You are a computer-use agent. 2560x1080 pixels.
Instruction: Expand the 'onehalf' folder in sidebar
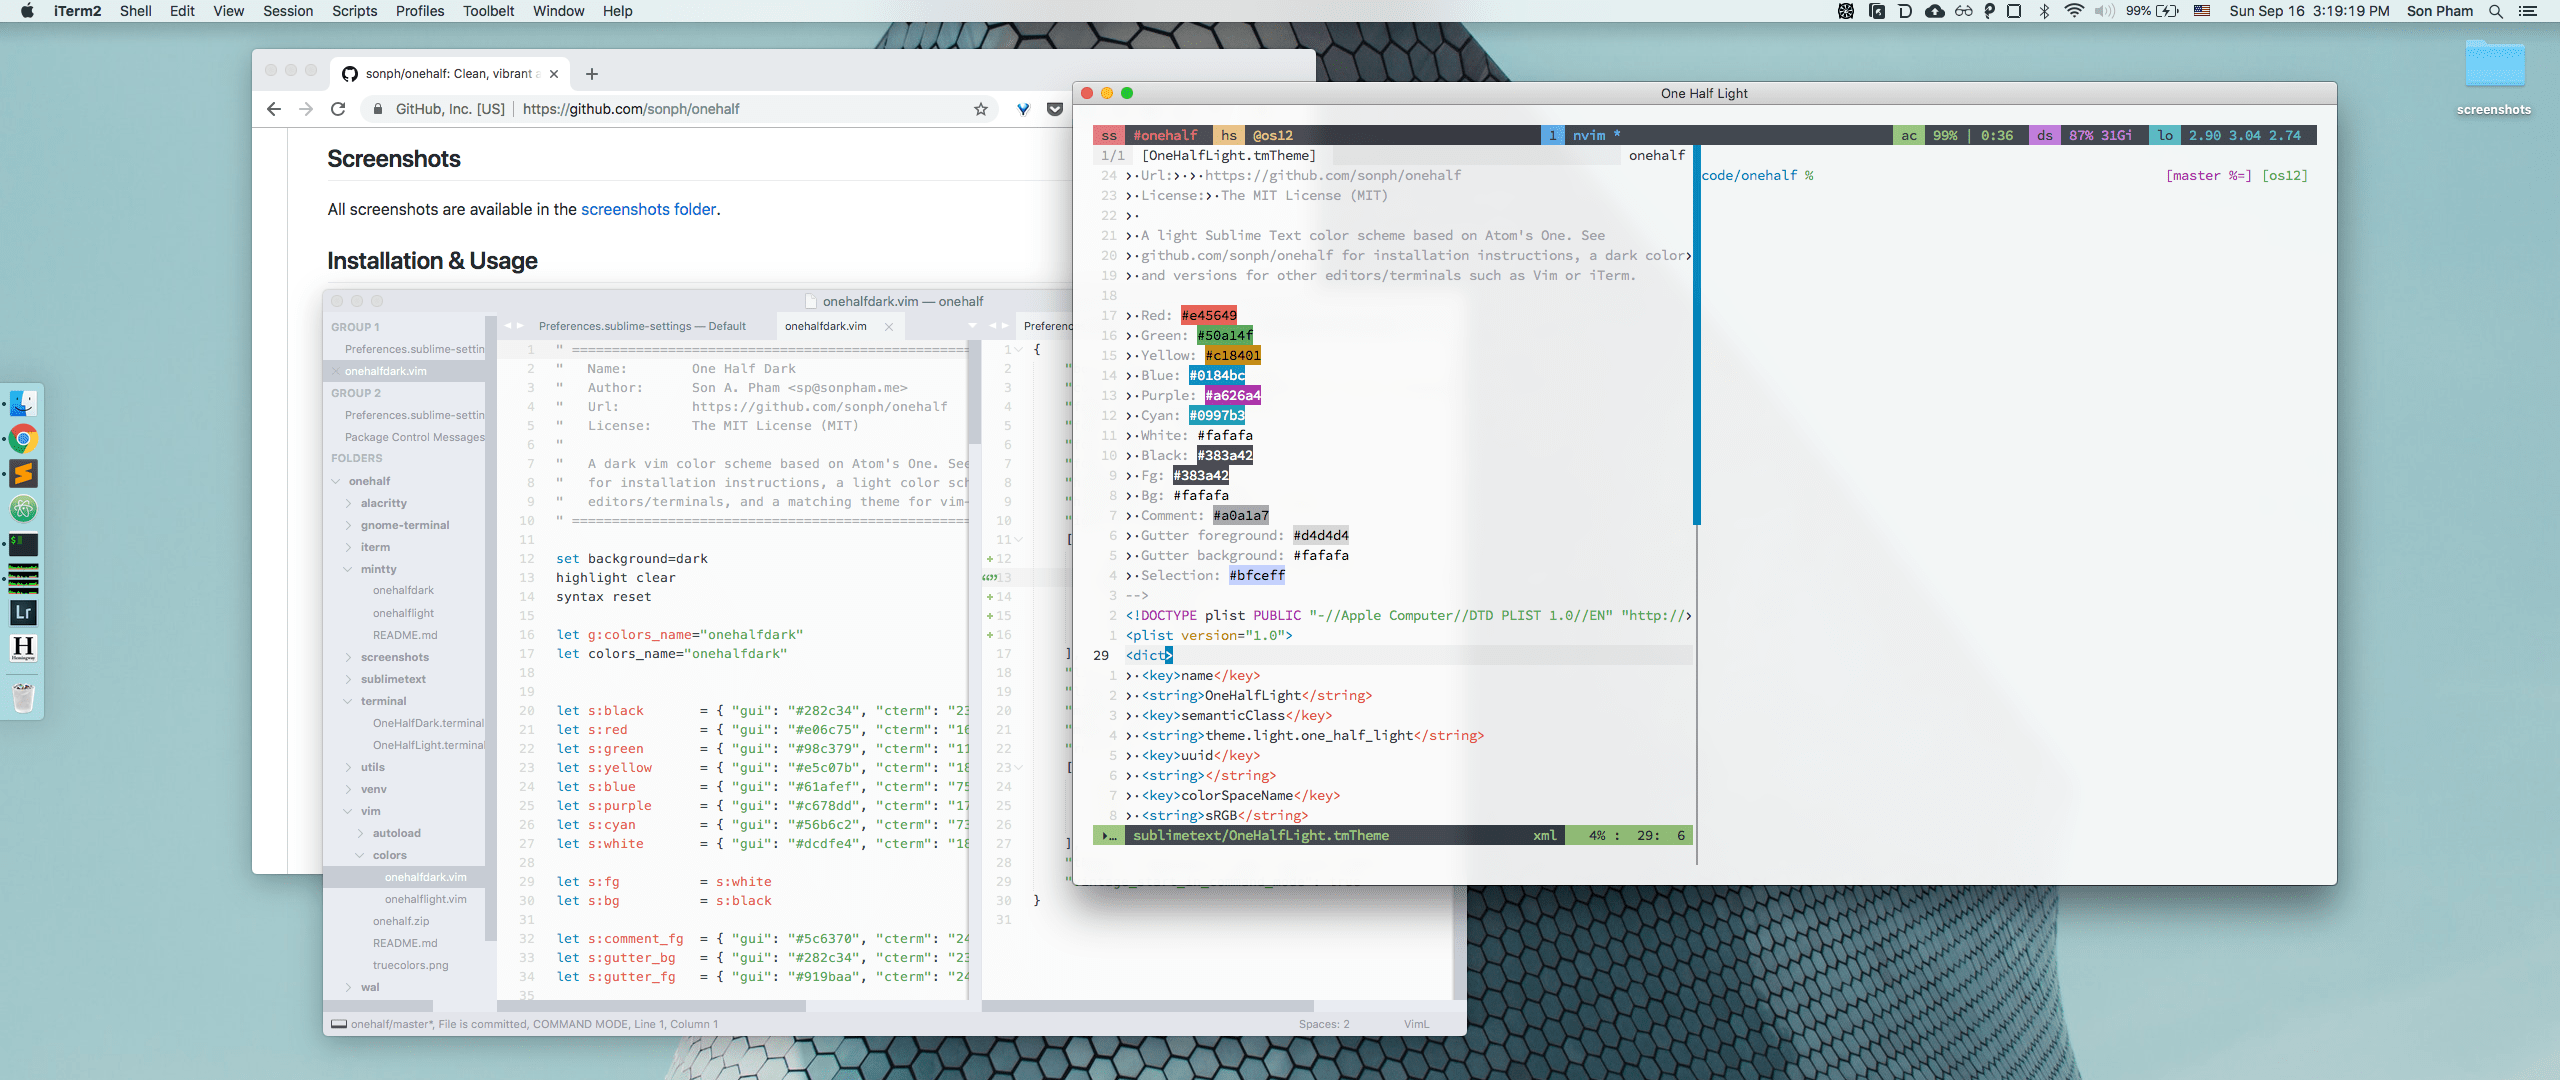pos(336,481)
